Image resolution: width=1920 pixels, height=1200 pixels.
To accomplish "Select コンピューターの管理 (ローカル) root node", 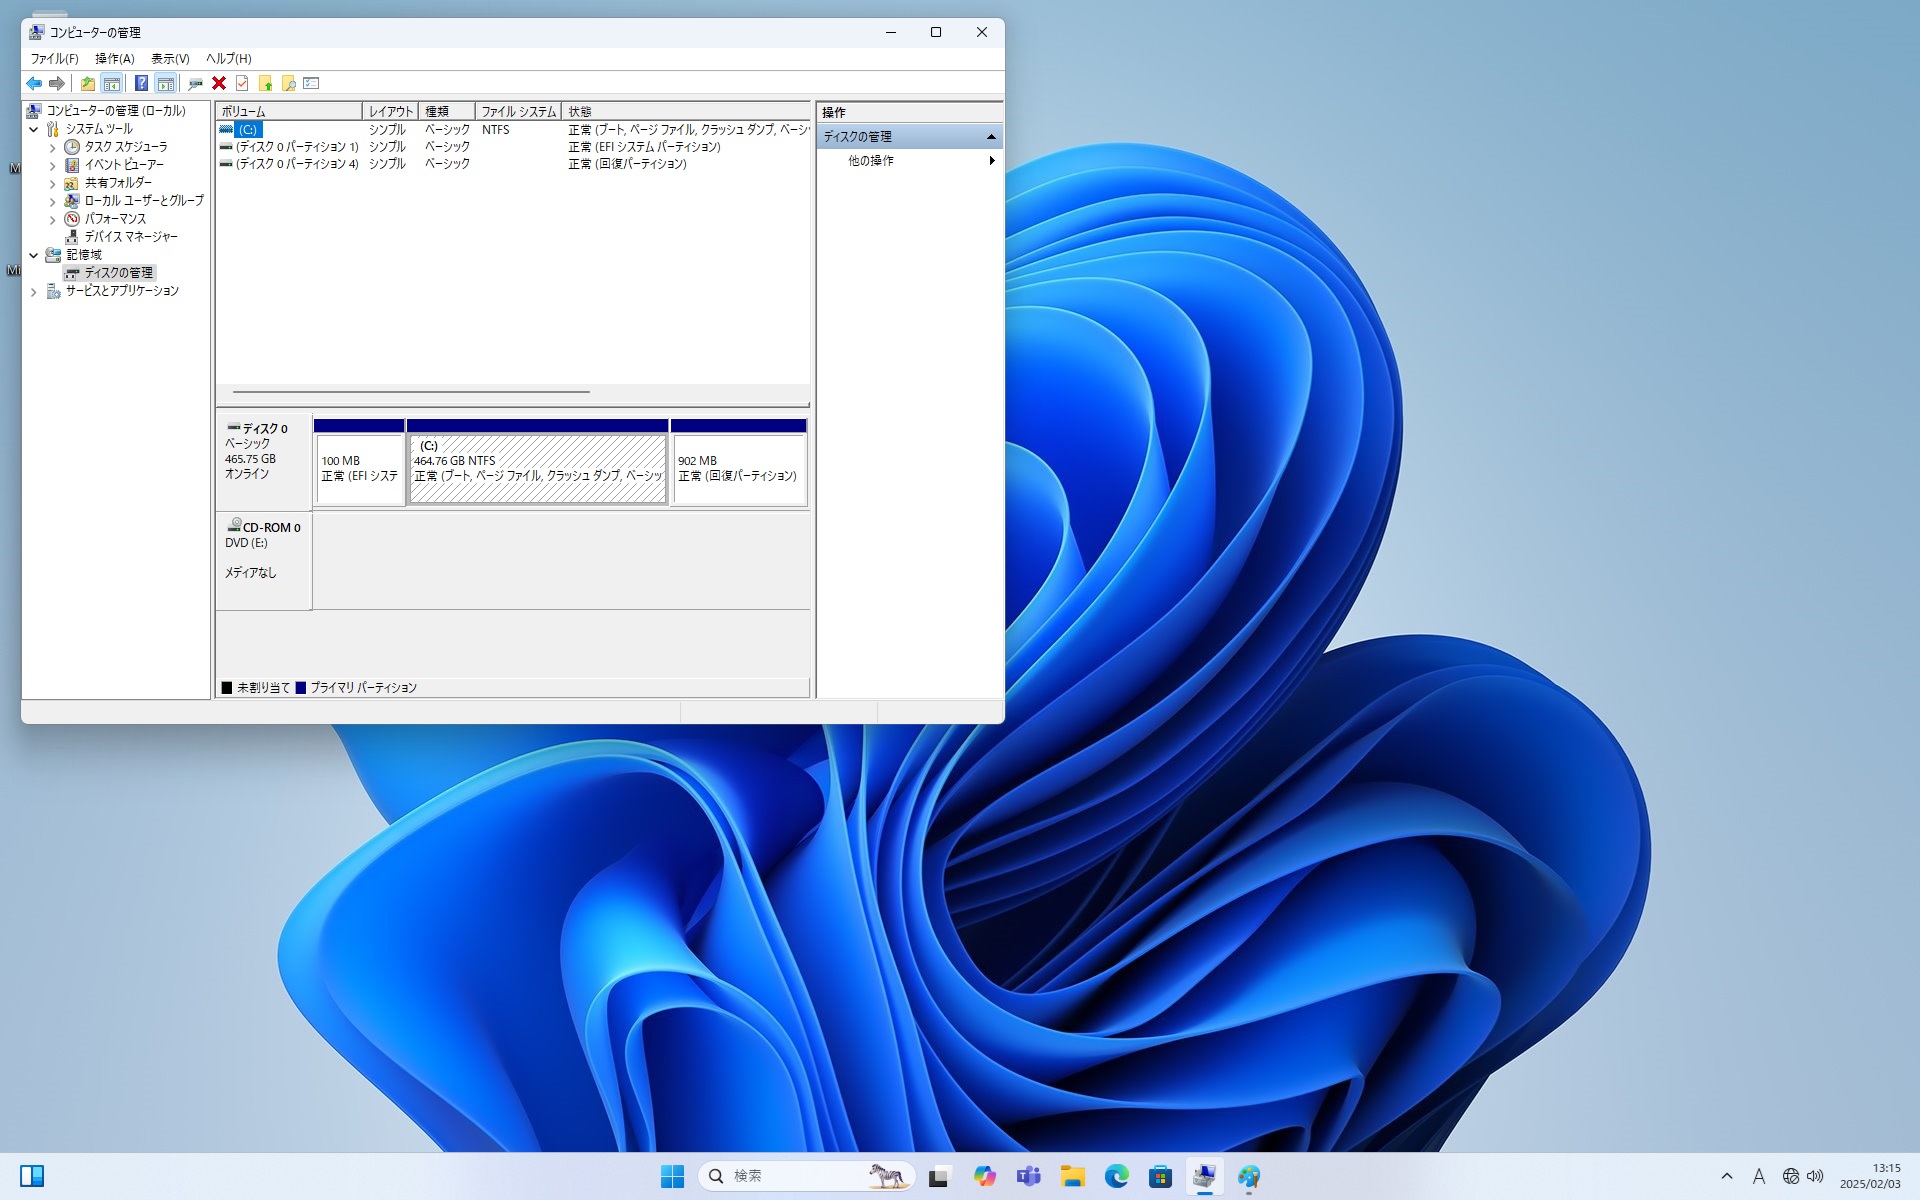I will 115,111.
